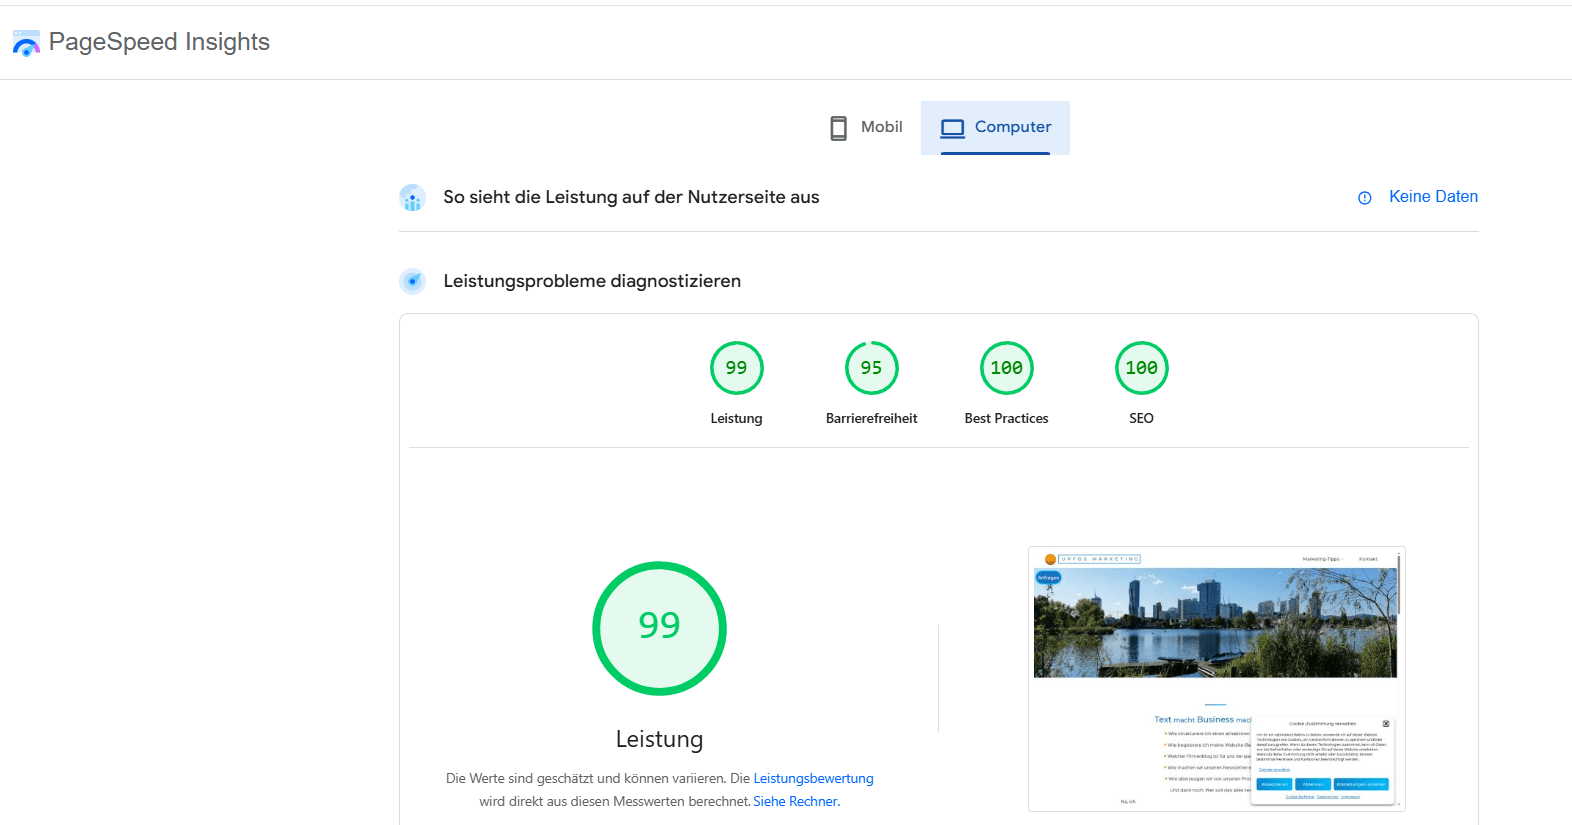Click the PageSpeed Insights title text

click(159, 42)
